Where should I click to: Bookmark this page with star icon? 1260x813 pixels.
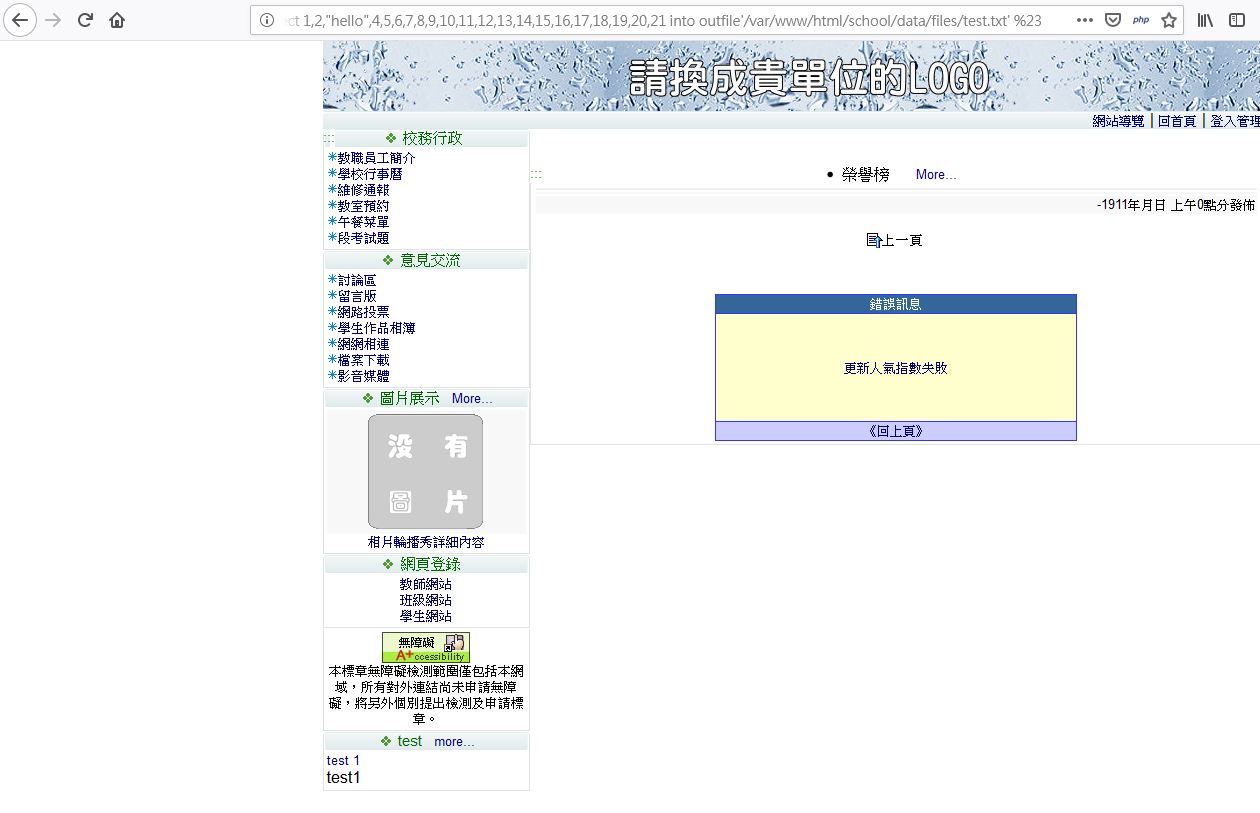pos(1169,20)
